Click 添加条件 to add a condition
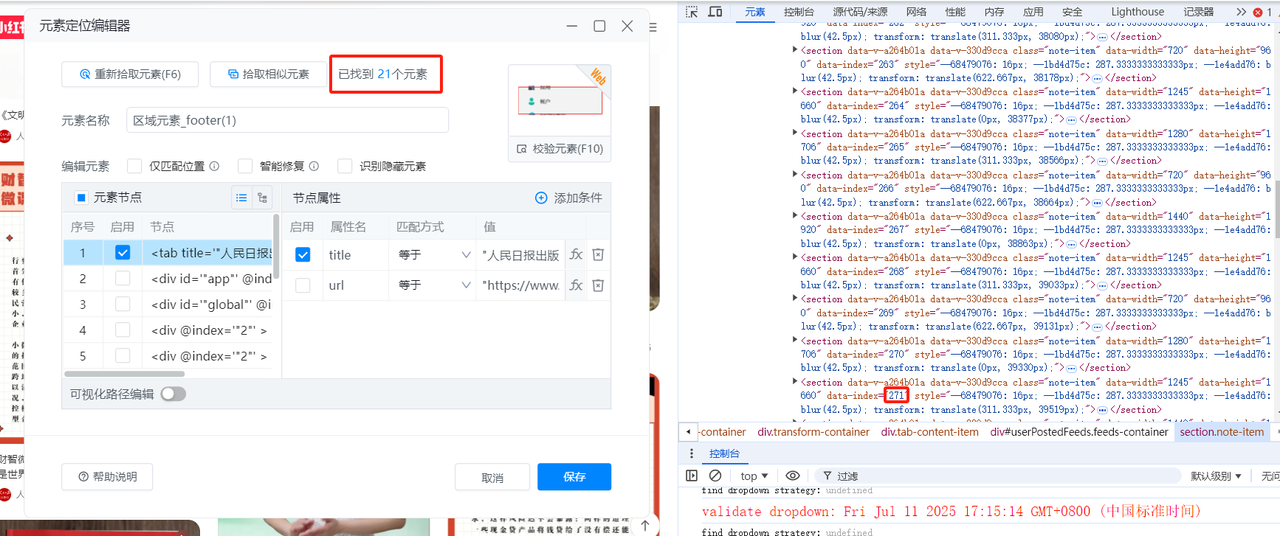This screenshot has width=1280, height=536. (x=569, y=198)
